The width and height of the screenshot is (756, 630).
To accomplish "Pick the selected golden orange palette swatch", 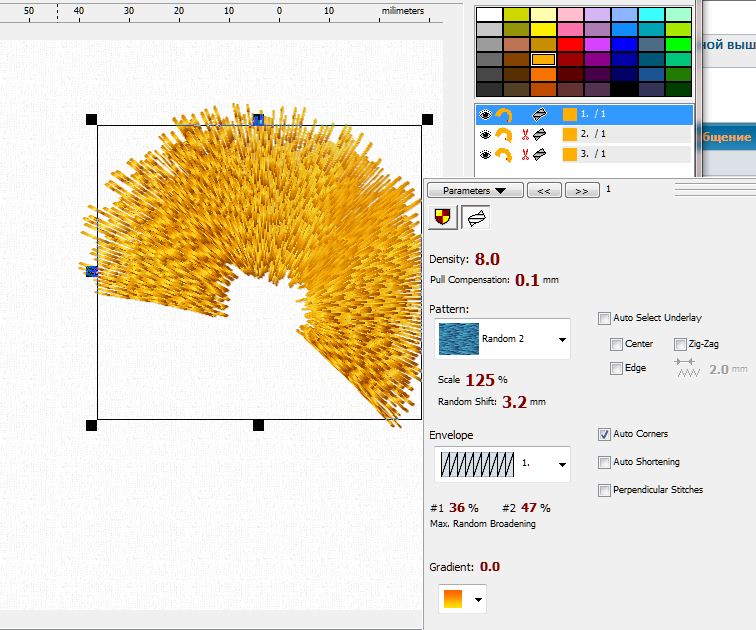I will 543,60.
